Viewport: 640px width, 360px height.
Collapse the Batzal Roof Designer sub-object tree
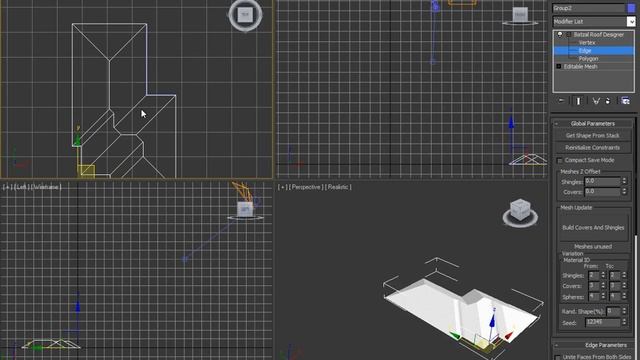point(569,35)
